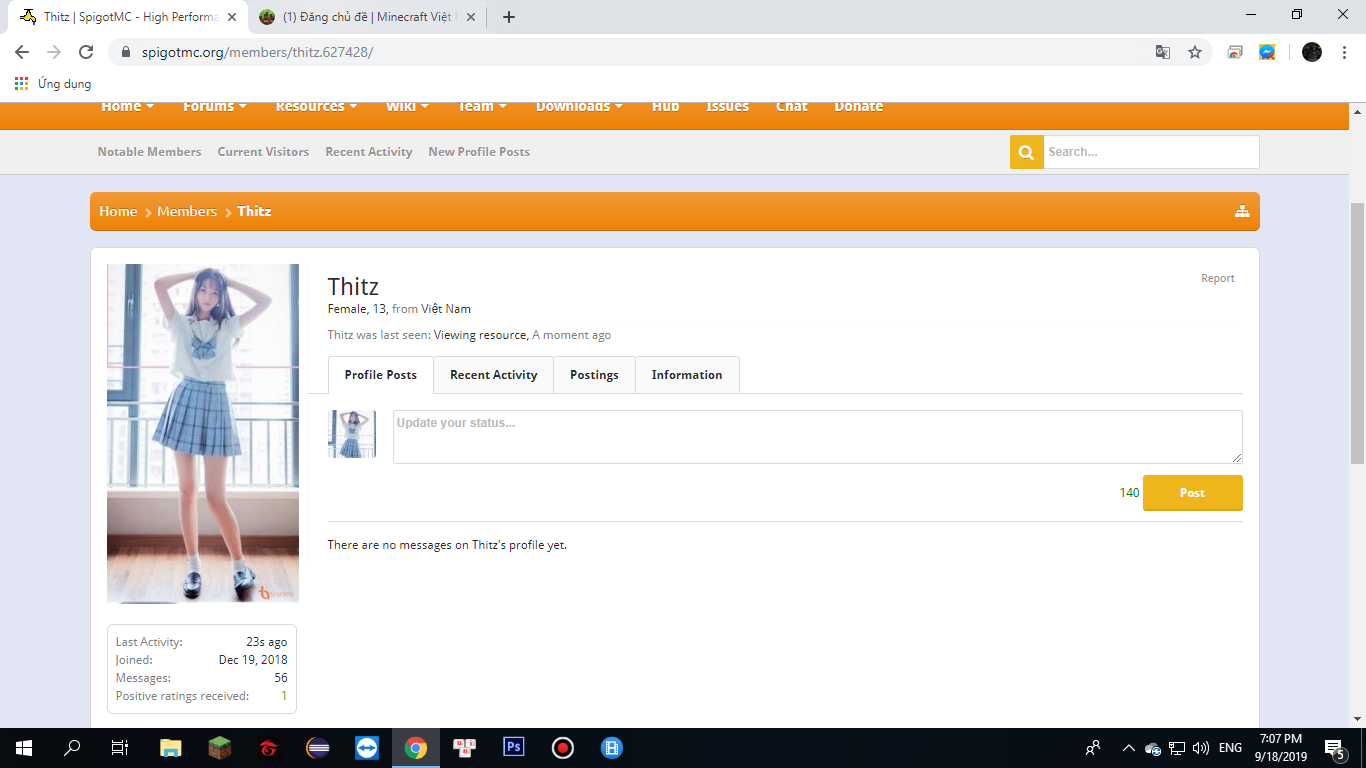Click the ENG language indicator in taskbar
1366x768 pixels.
1230,748
